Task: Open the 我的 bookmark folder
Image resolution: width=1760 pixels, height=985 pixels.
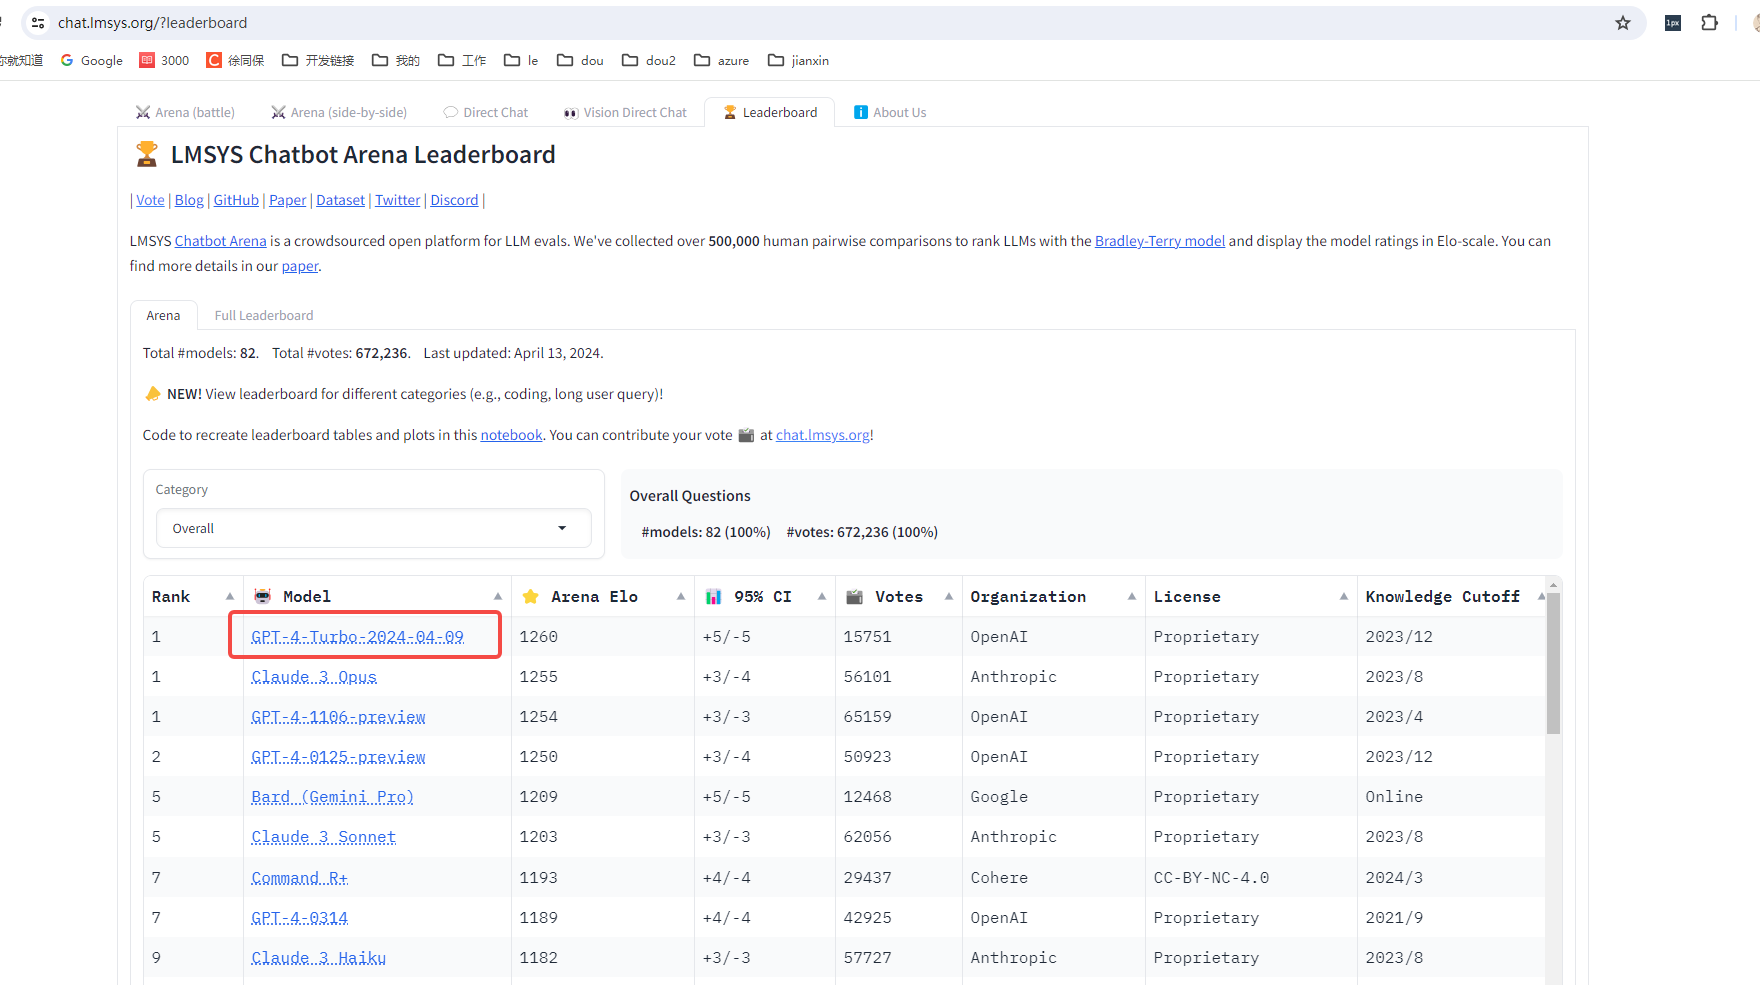Action: [x=396, y=61]
